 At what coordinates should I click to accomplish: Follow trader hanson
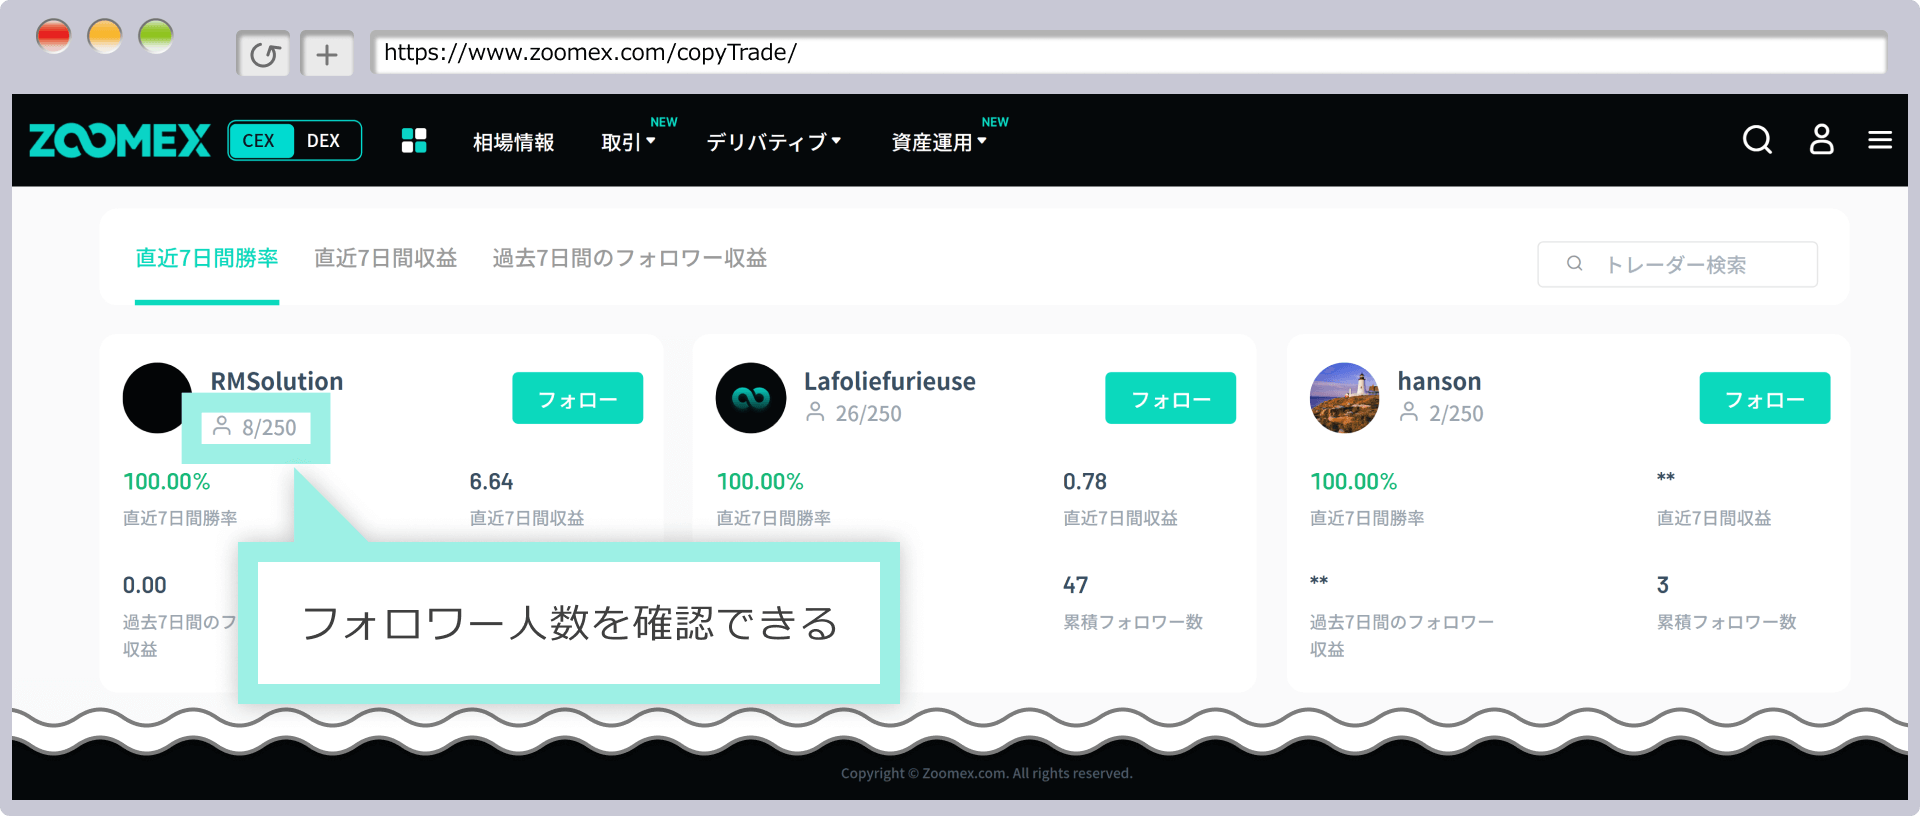[x=1764, y=399]
